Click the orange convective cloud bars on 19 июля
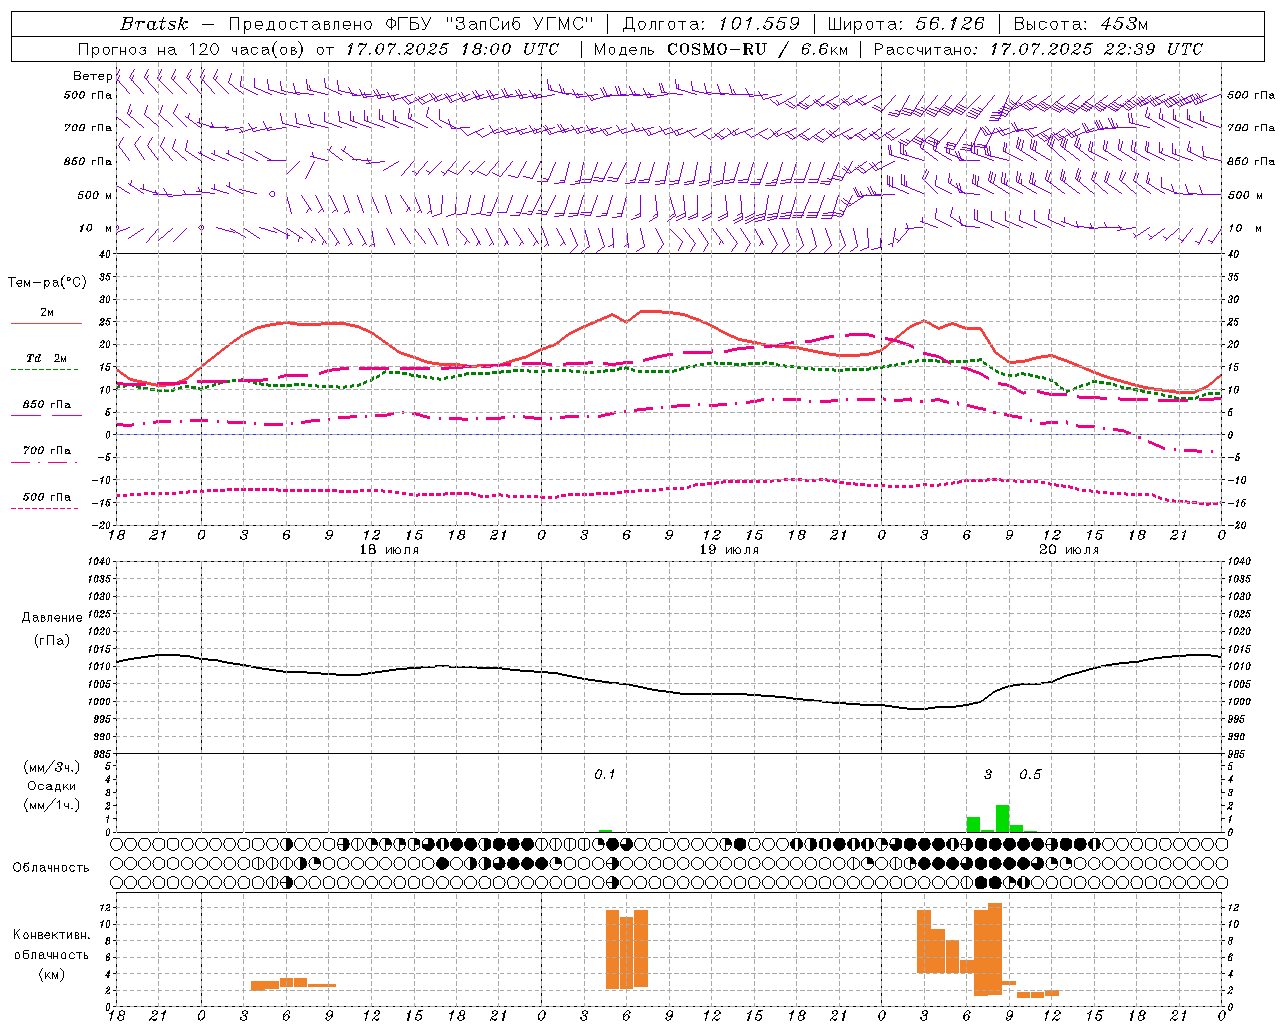 click(627, 949)
